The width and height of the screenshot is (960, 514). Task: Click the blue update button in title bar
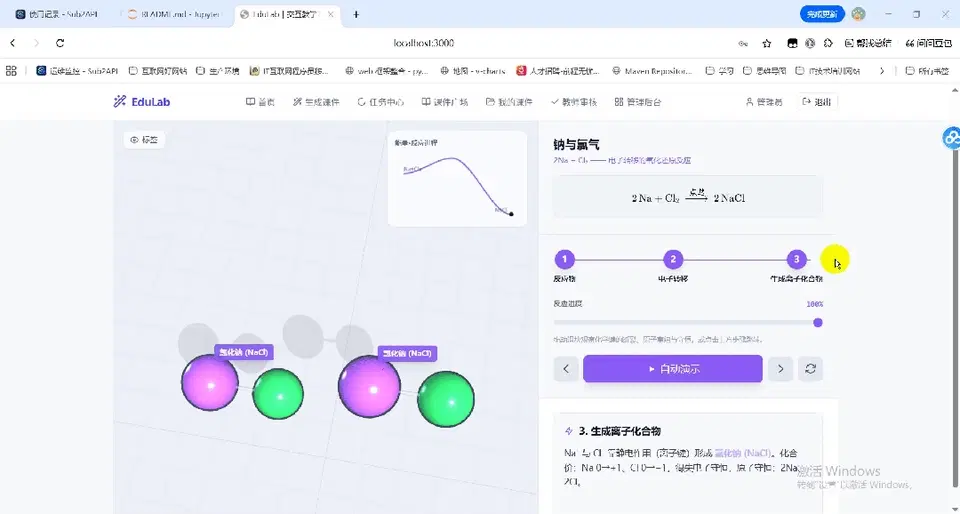click(822, 14)
